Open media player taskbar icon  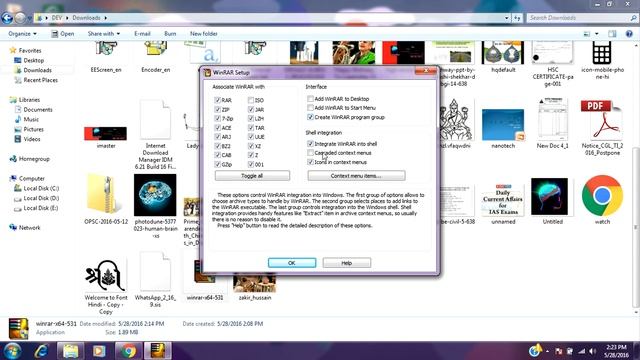(x=99, y=351)
